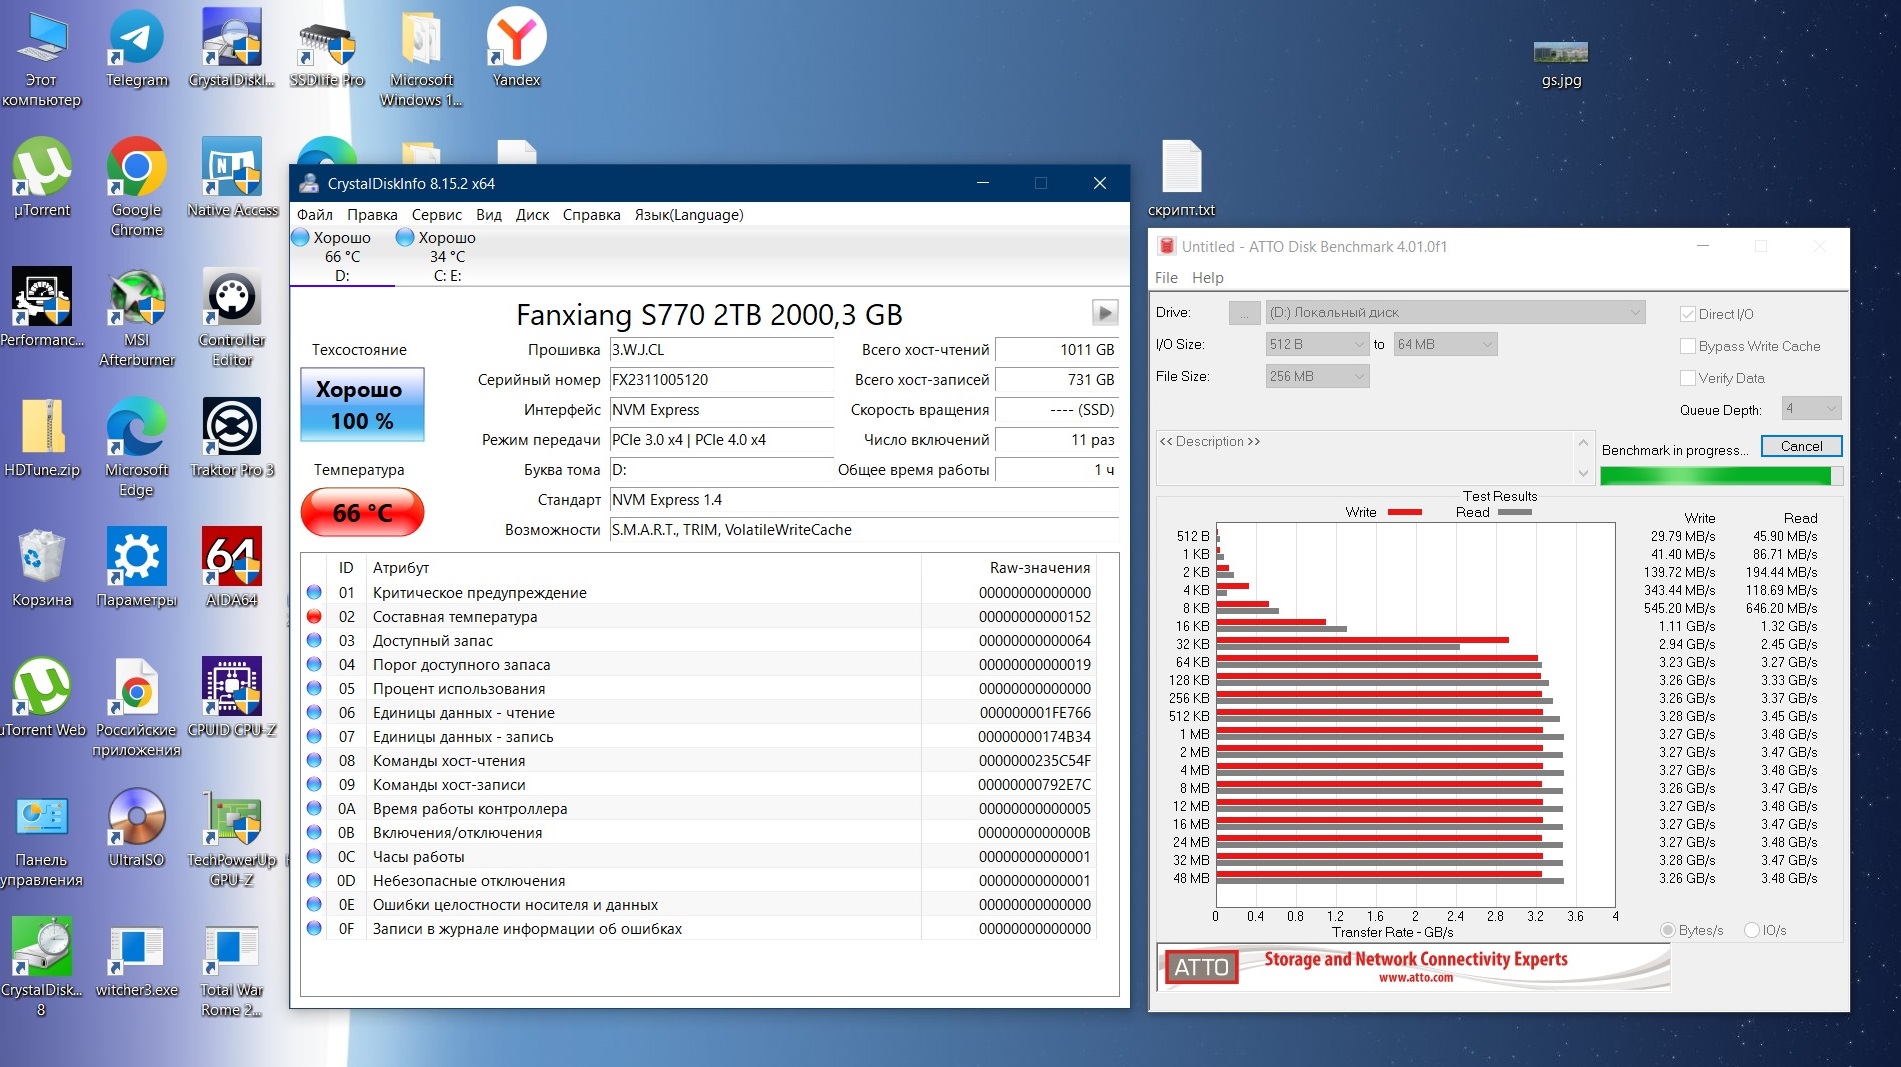Open Queue Depth dropdown
This screenshot has width=1901, height=1067.
point(1811,408)
